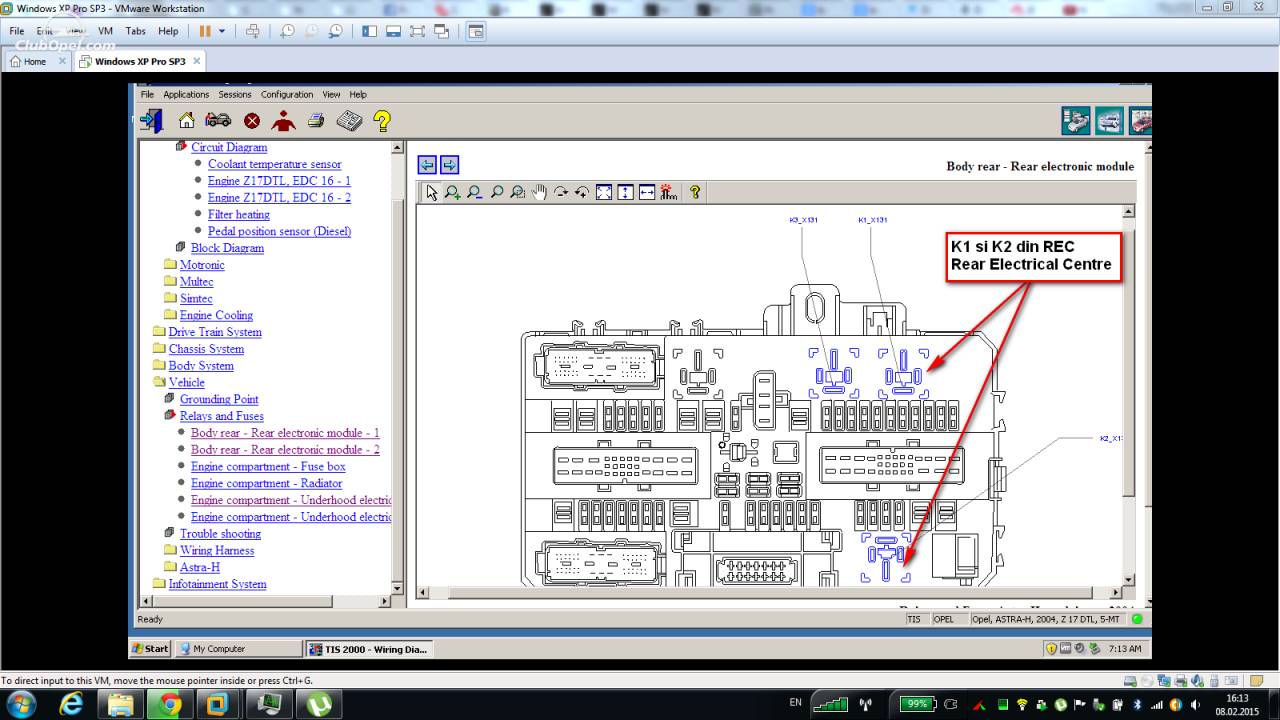This screenshot has width=1280, height=720.
Task: Go back with the left arrow button
Action: point(427,165)
